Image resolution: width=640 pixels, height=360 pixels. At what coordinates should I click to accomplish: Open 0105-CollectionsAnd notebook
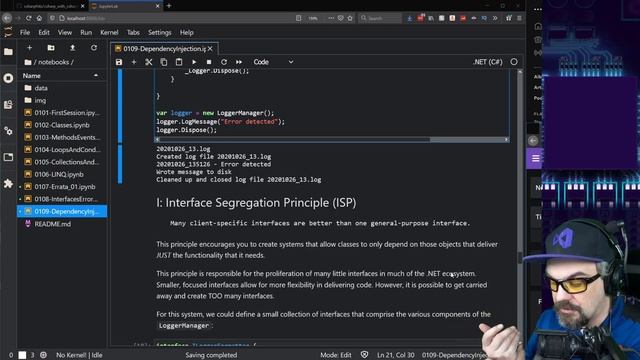[x=62, y=162]
